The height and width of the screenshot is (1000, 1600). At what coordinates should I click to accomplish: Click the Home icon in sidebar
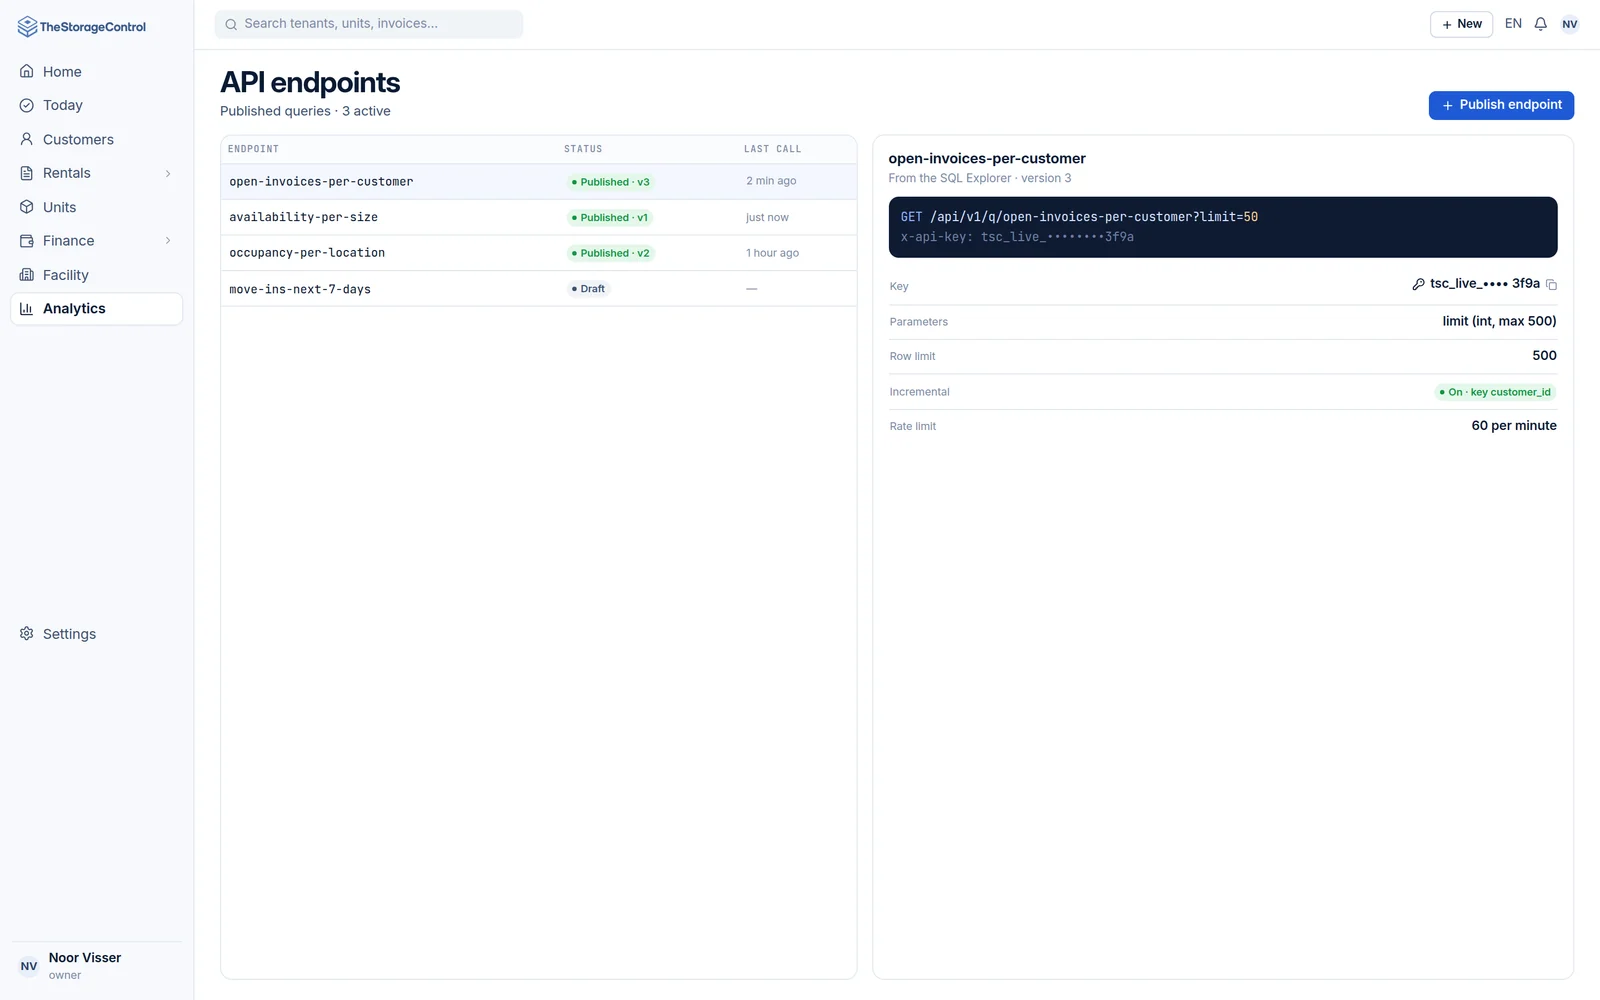click(27, 71)
